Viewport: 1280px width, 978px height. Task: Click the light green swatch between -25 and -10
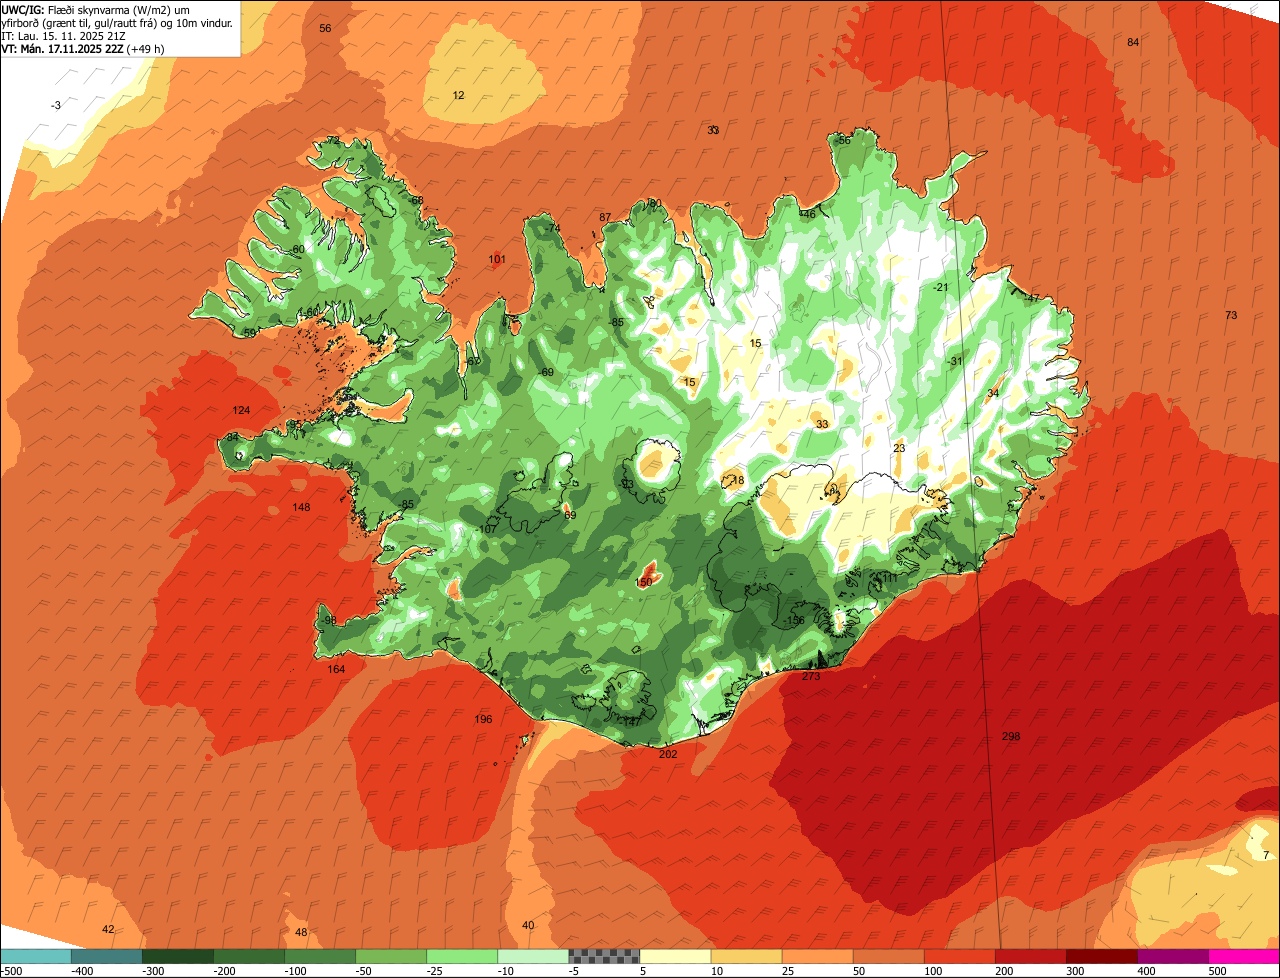coord(462,956)
